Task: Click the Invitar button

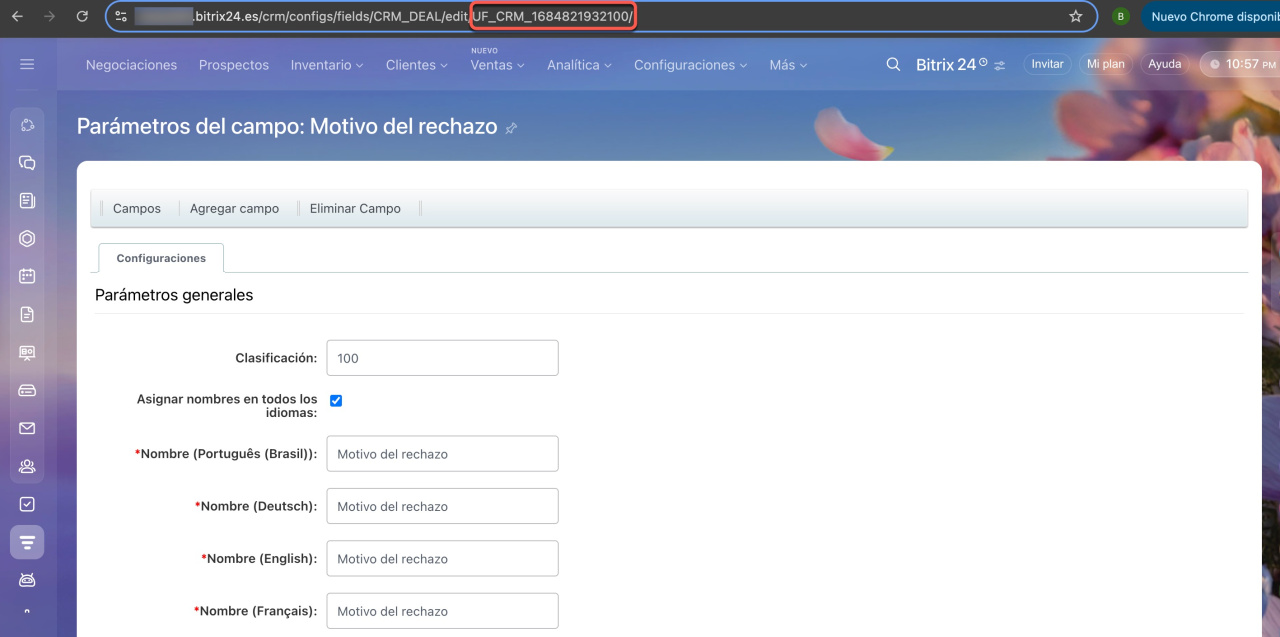Action: tap(1047, 64)
